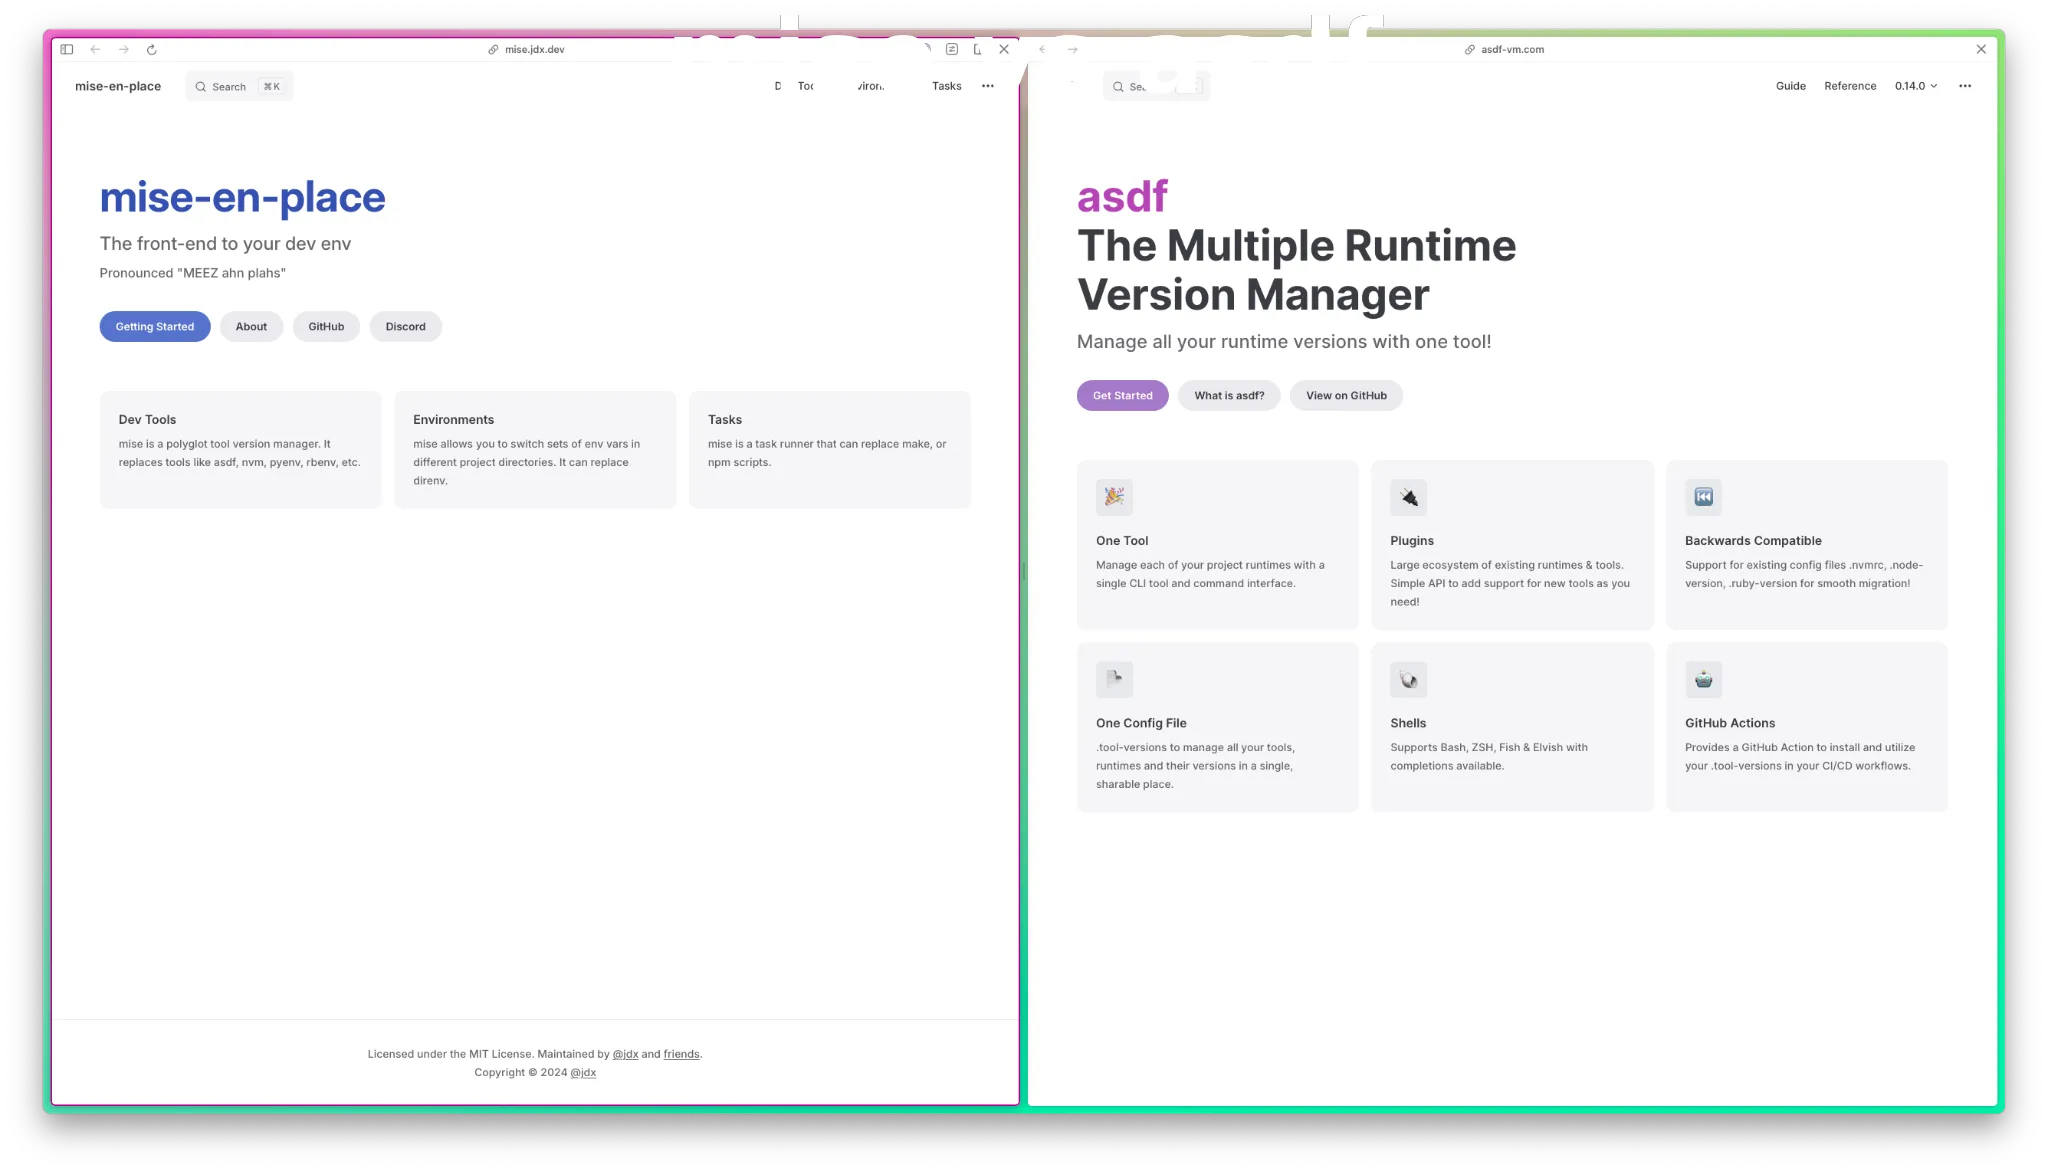The image size is (2048, 1170).
Task: Click the Backwards Compatible rewind icon
Action: (1703, 497)
